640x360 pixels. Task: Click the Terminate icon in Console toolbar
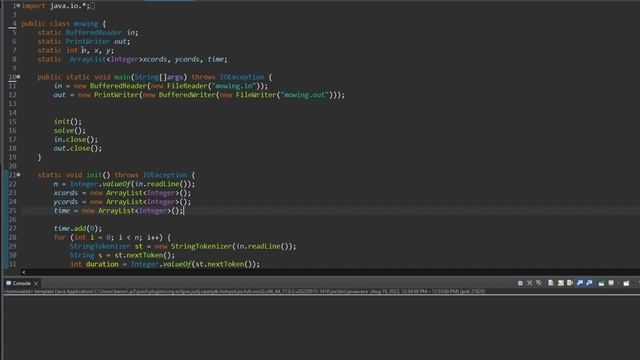[520, 283]
